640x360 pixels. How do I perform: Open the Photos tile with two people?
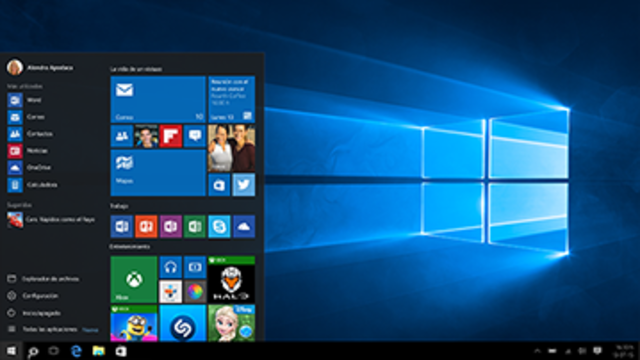point(231,148)
